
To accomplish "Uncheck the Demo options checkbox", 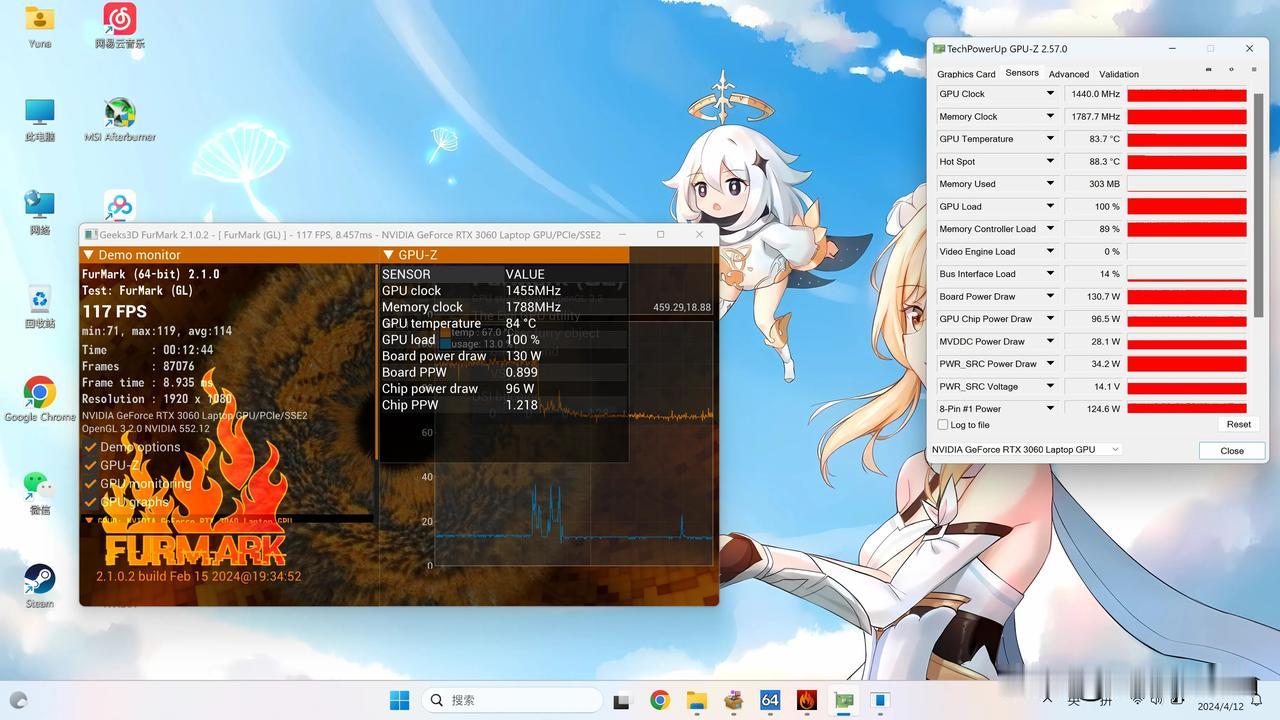I will (x=91, y=447).
